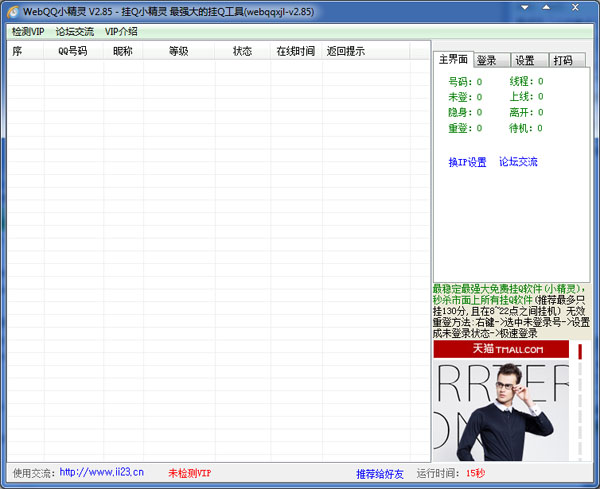Sort by the 在线时间 column header
The image size is (600, 489).
click(296, 51)
